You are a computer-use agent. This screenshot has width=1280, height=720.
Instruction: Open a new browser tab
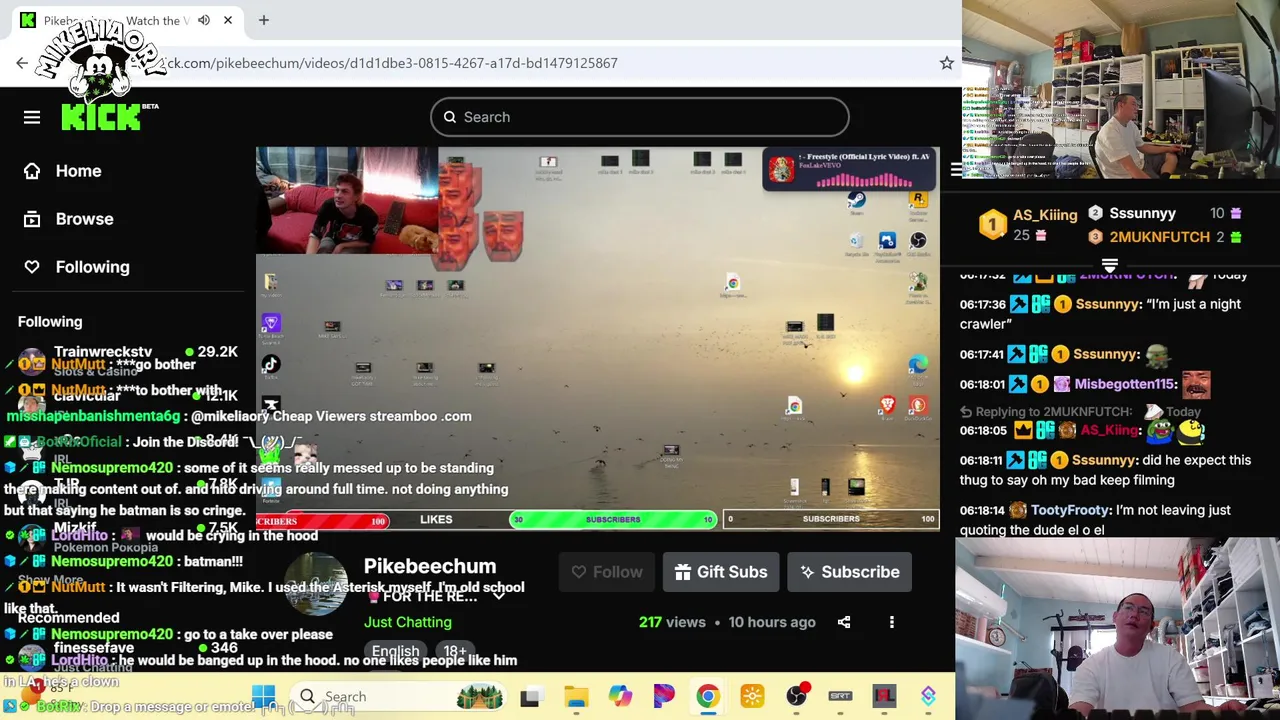click(264, 20)
